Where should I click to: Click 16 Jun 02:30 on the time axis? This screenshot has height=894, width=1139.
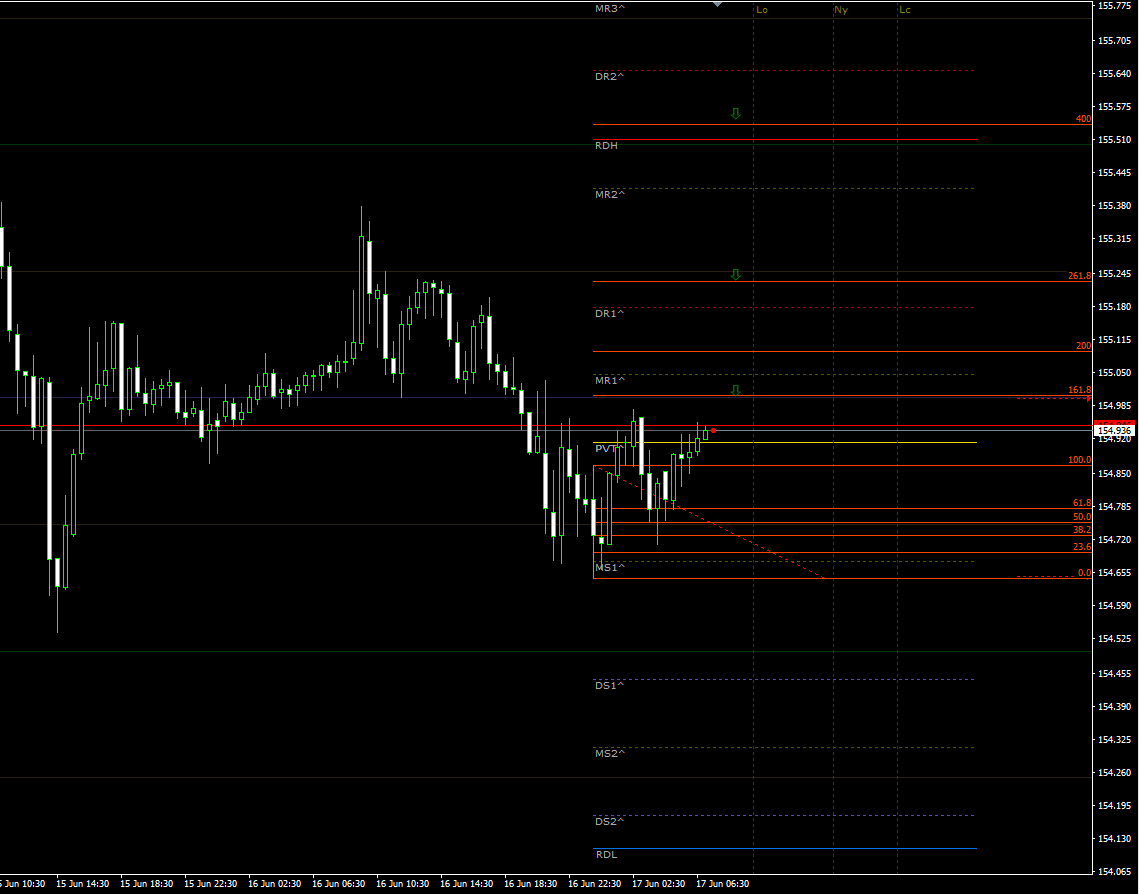(275, 884)
